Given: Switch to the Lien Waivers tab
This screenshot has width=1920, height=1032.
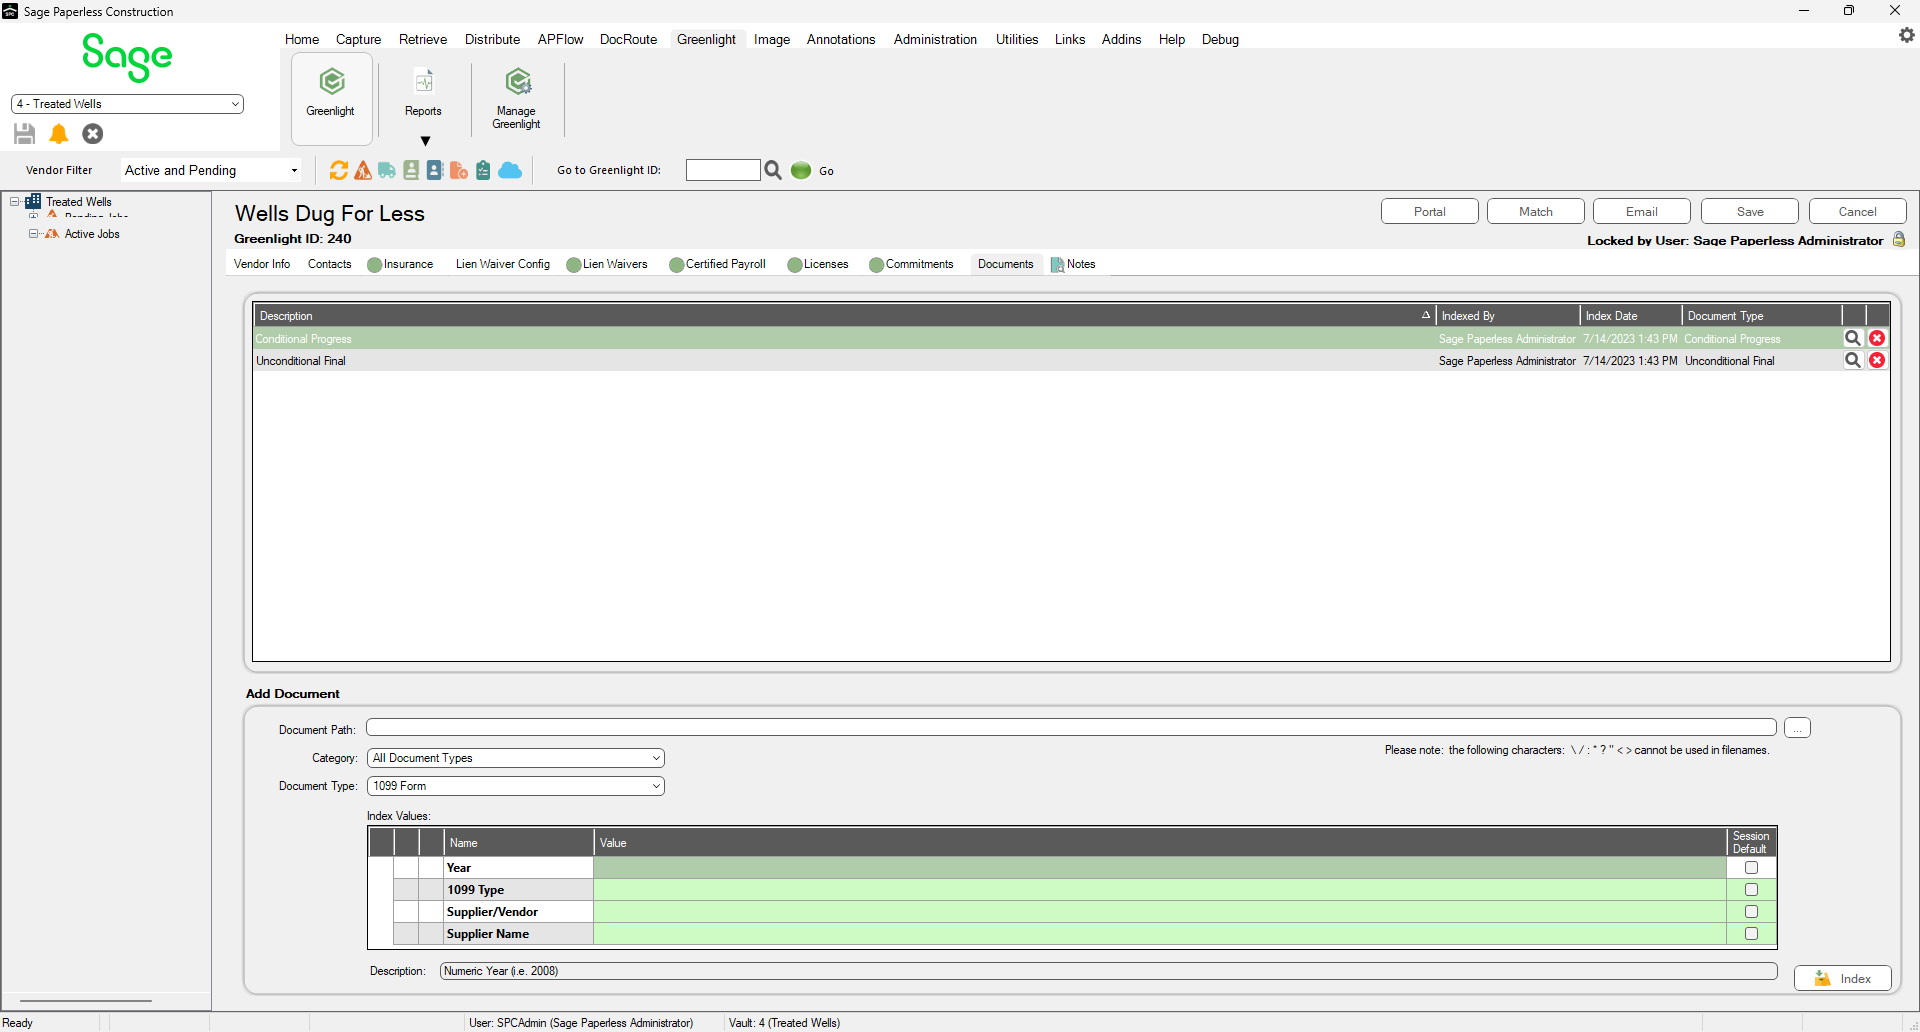Looking at the screenshot, I should (x=607, y=265).
